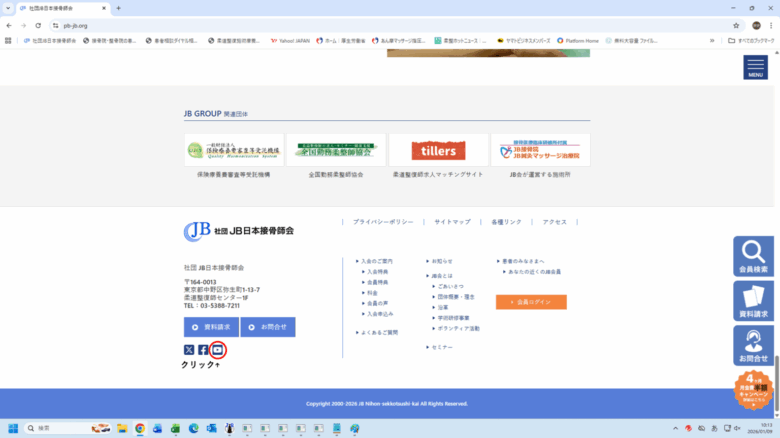Click the よくあるご質問 link
Image resolution: width=780 pixels, height=438 pixels.
tap(379, 332)
